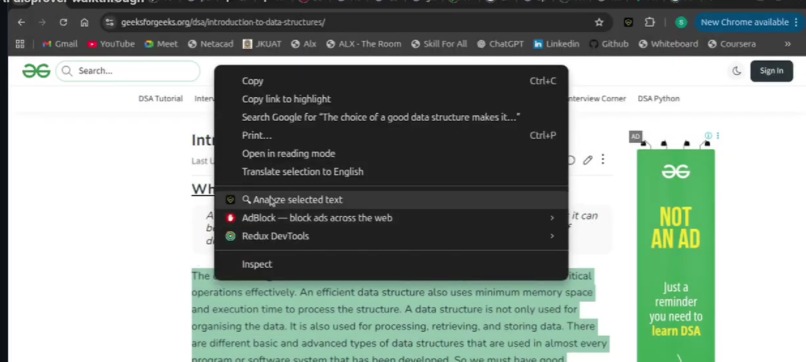The image size is (806, 362).
Task: Click the gray AD badge
Action: coord(635,136)
